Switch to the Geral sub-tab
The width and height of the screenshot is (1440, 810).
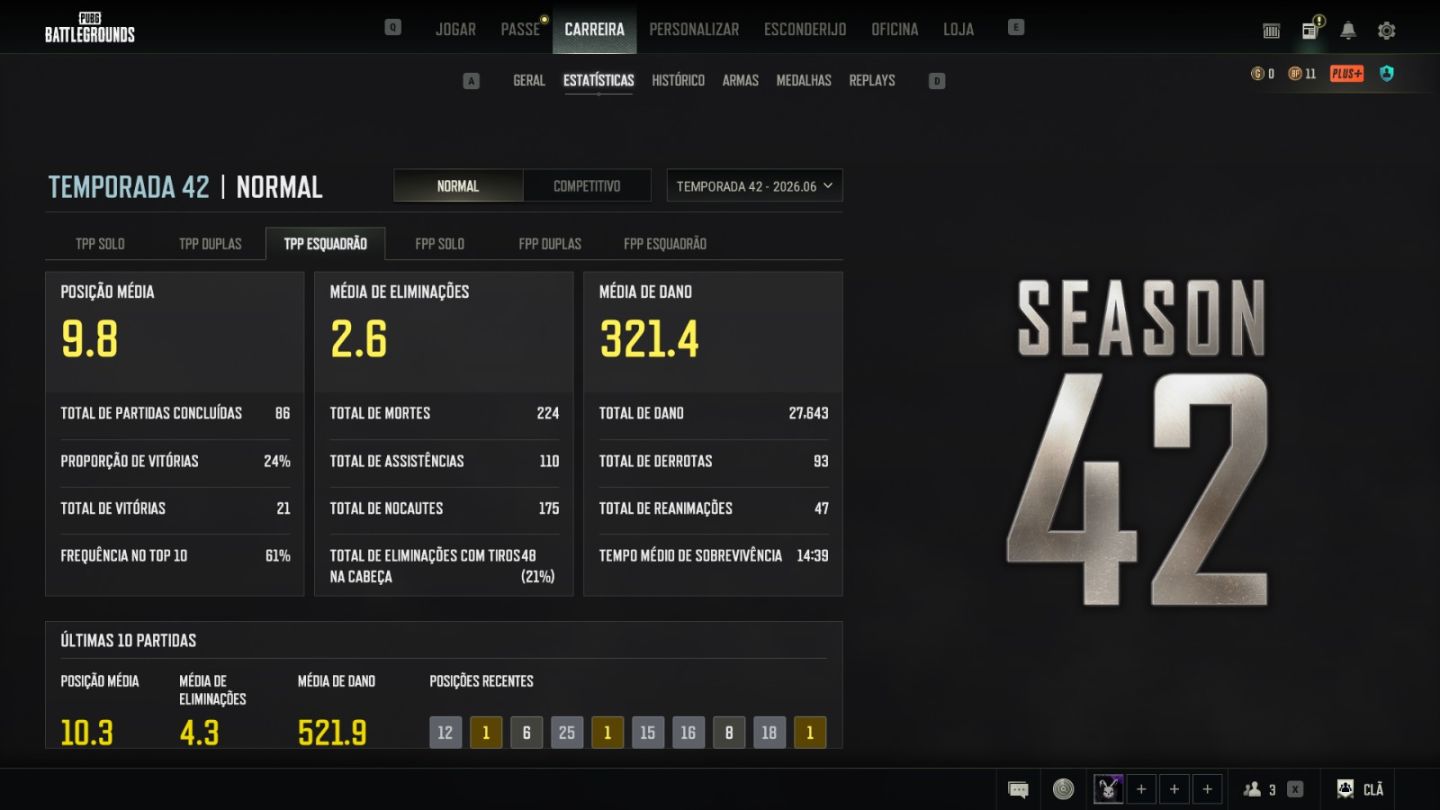(529, 80)
